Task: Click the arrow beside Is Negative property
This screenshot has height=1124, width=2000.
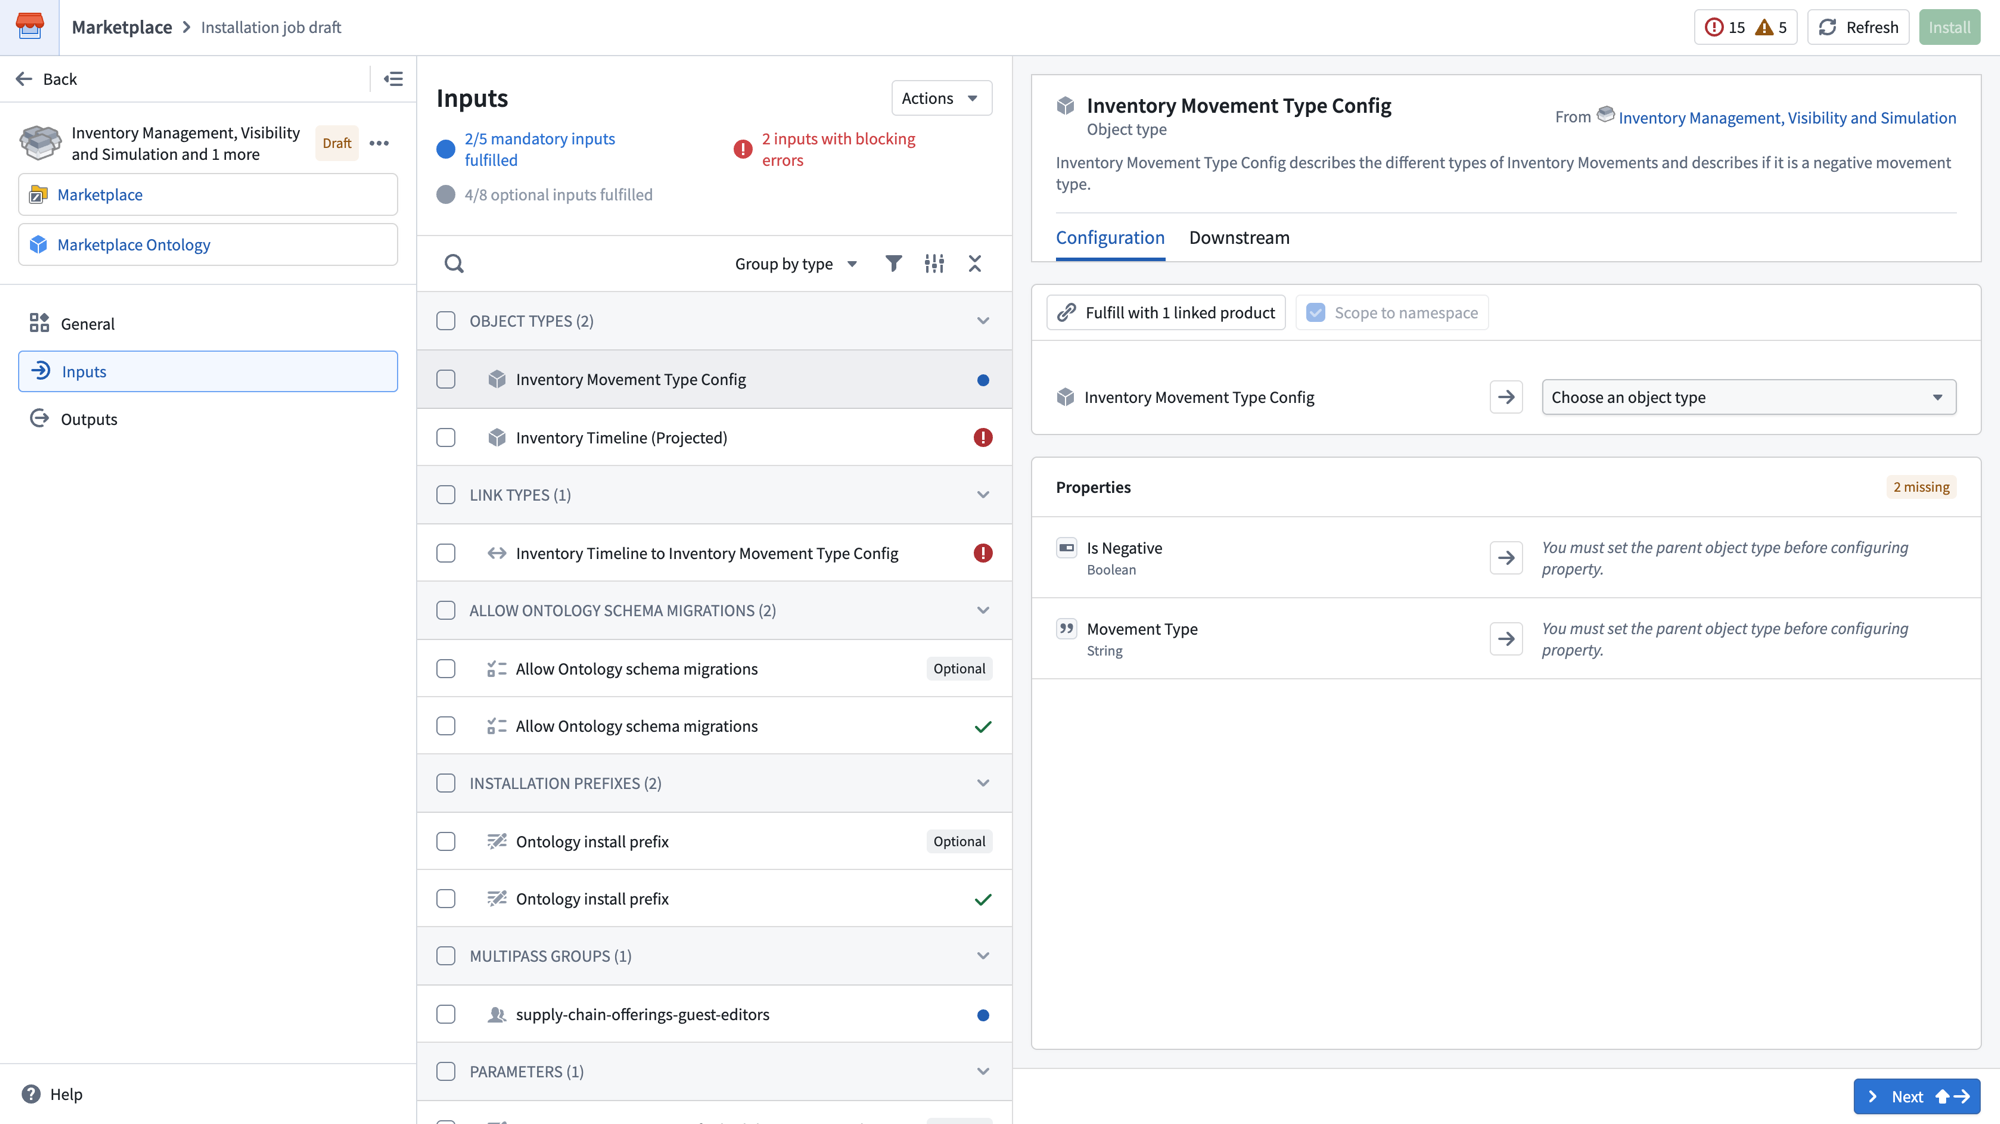Action: coord(1506,558)
